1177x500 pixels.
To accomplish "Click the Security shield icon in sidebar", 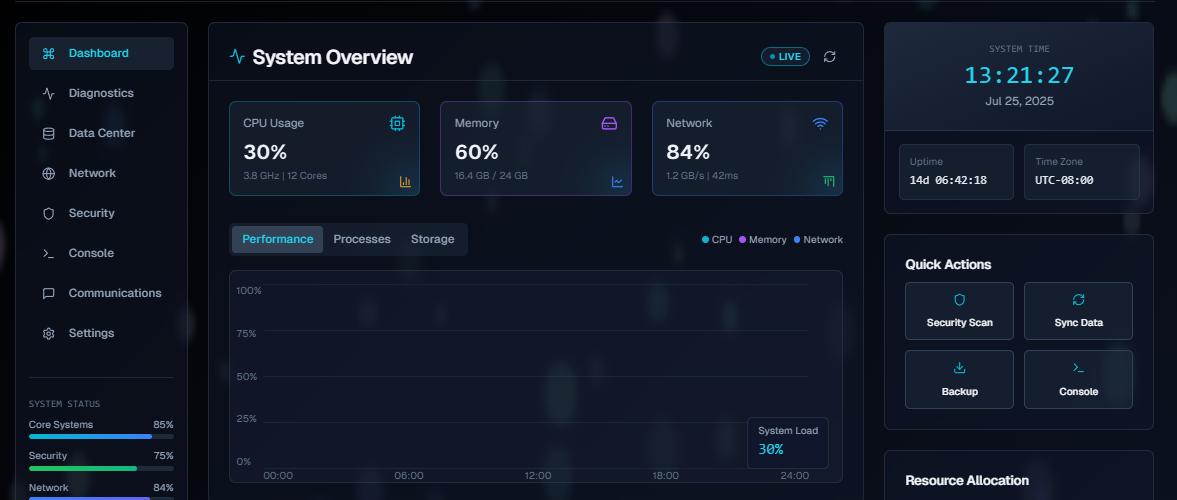I will click(49, 213).
